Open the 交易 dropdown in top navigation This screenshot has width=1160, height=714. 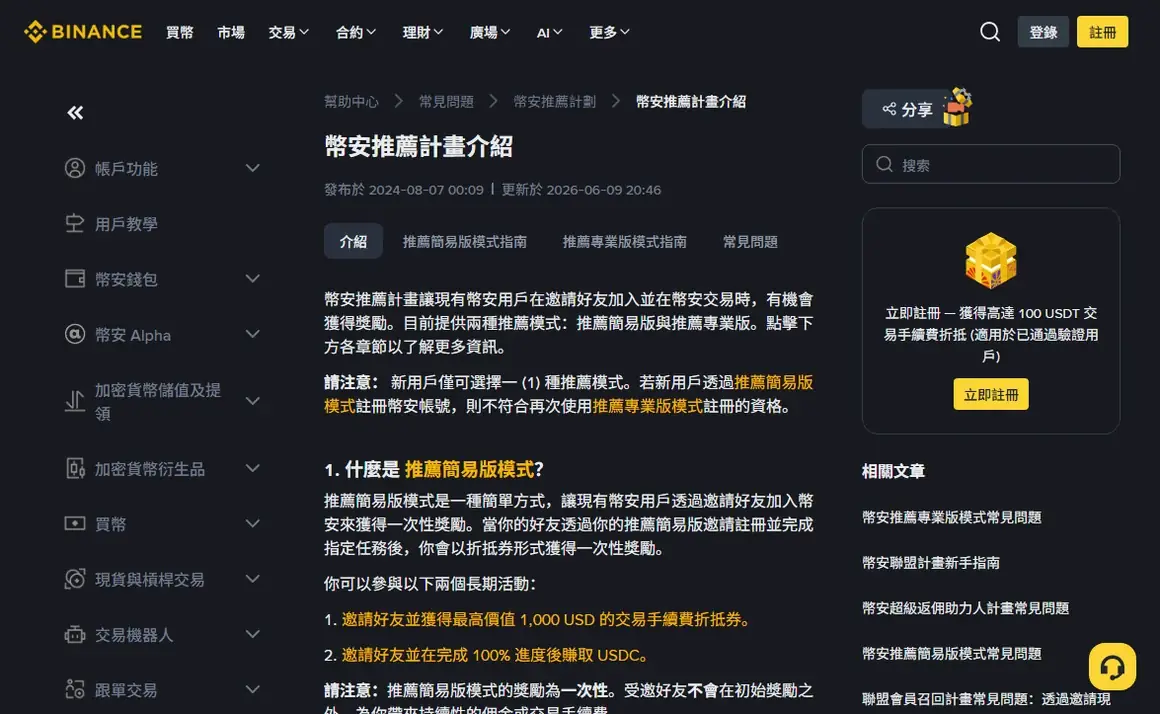[289, 33]
